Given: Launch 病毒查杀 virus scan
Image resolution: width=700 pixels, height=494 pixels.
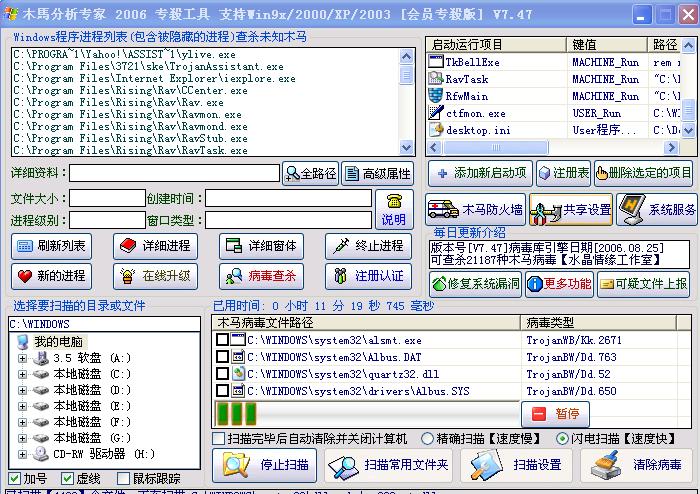Looking at the screenshot, I should pyautogui.click(x=261, y=276).
